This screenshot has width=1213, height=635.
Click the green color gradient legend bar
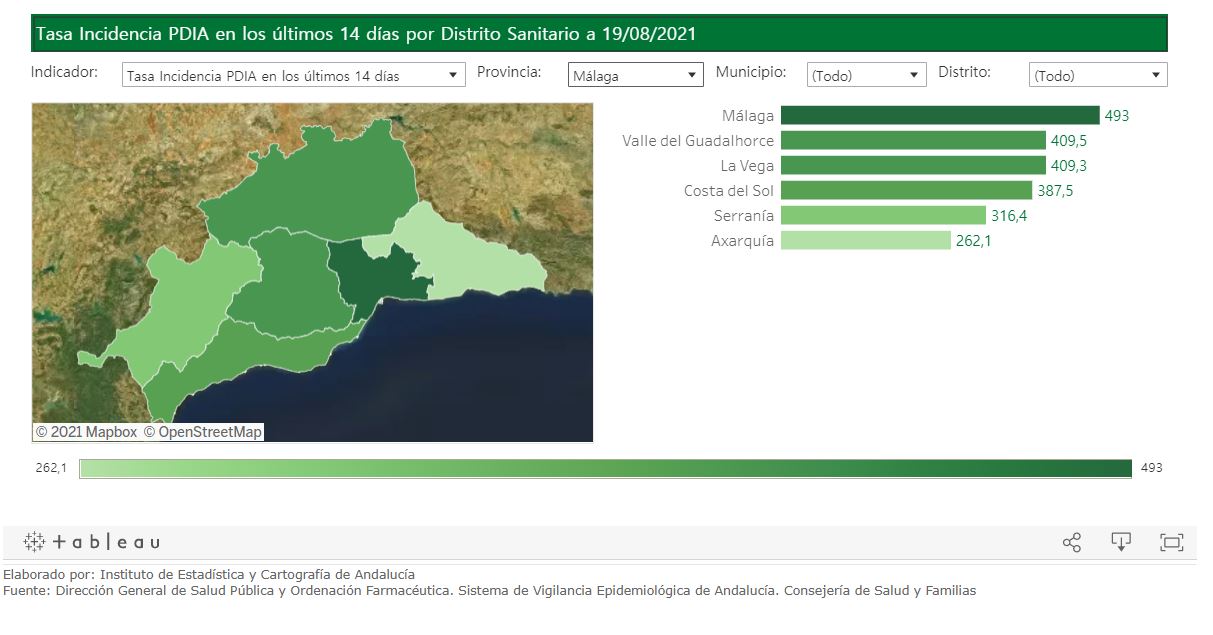click(x=605, y=468)
